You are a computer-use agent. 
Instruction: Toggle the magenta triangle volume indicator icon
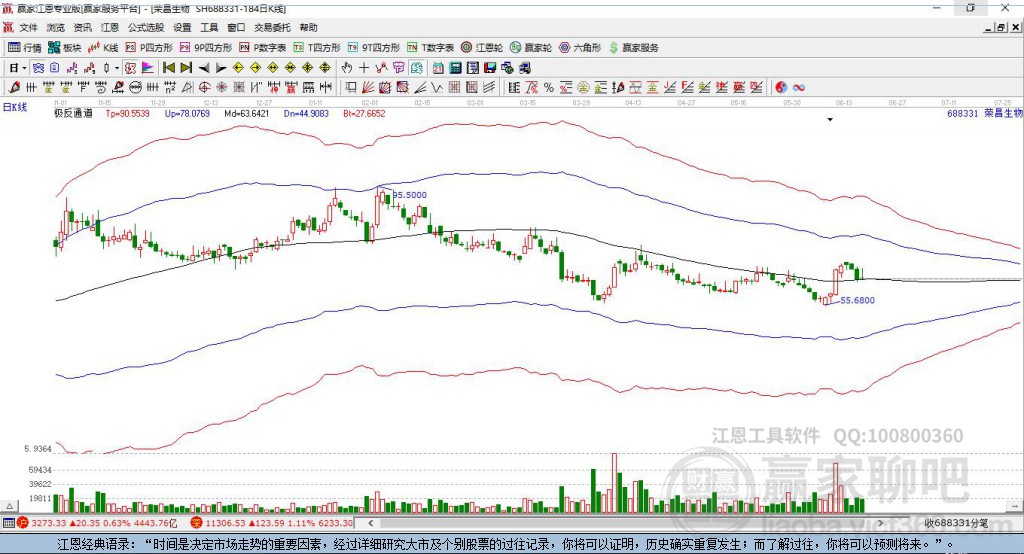148,68
